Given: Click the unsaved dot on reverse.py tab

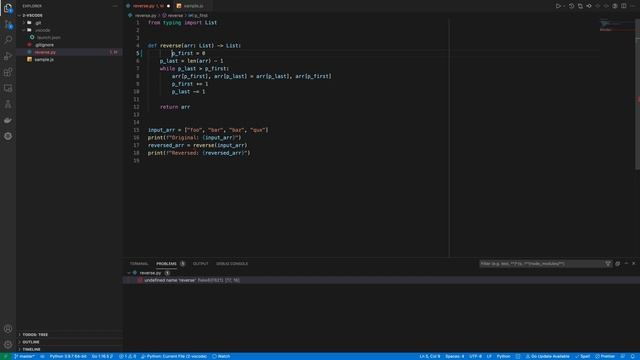Looking at the screenshot, I should [x=168, y=6].
